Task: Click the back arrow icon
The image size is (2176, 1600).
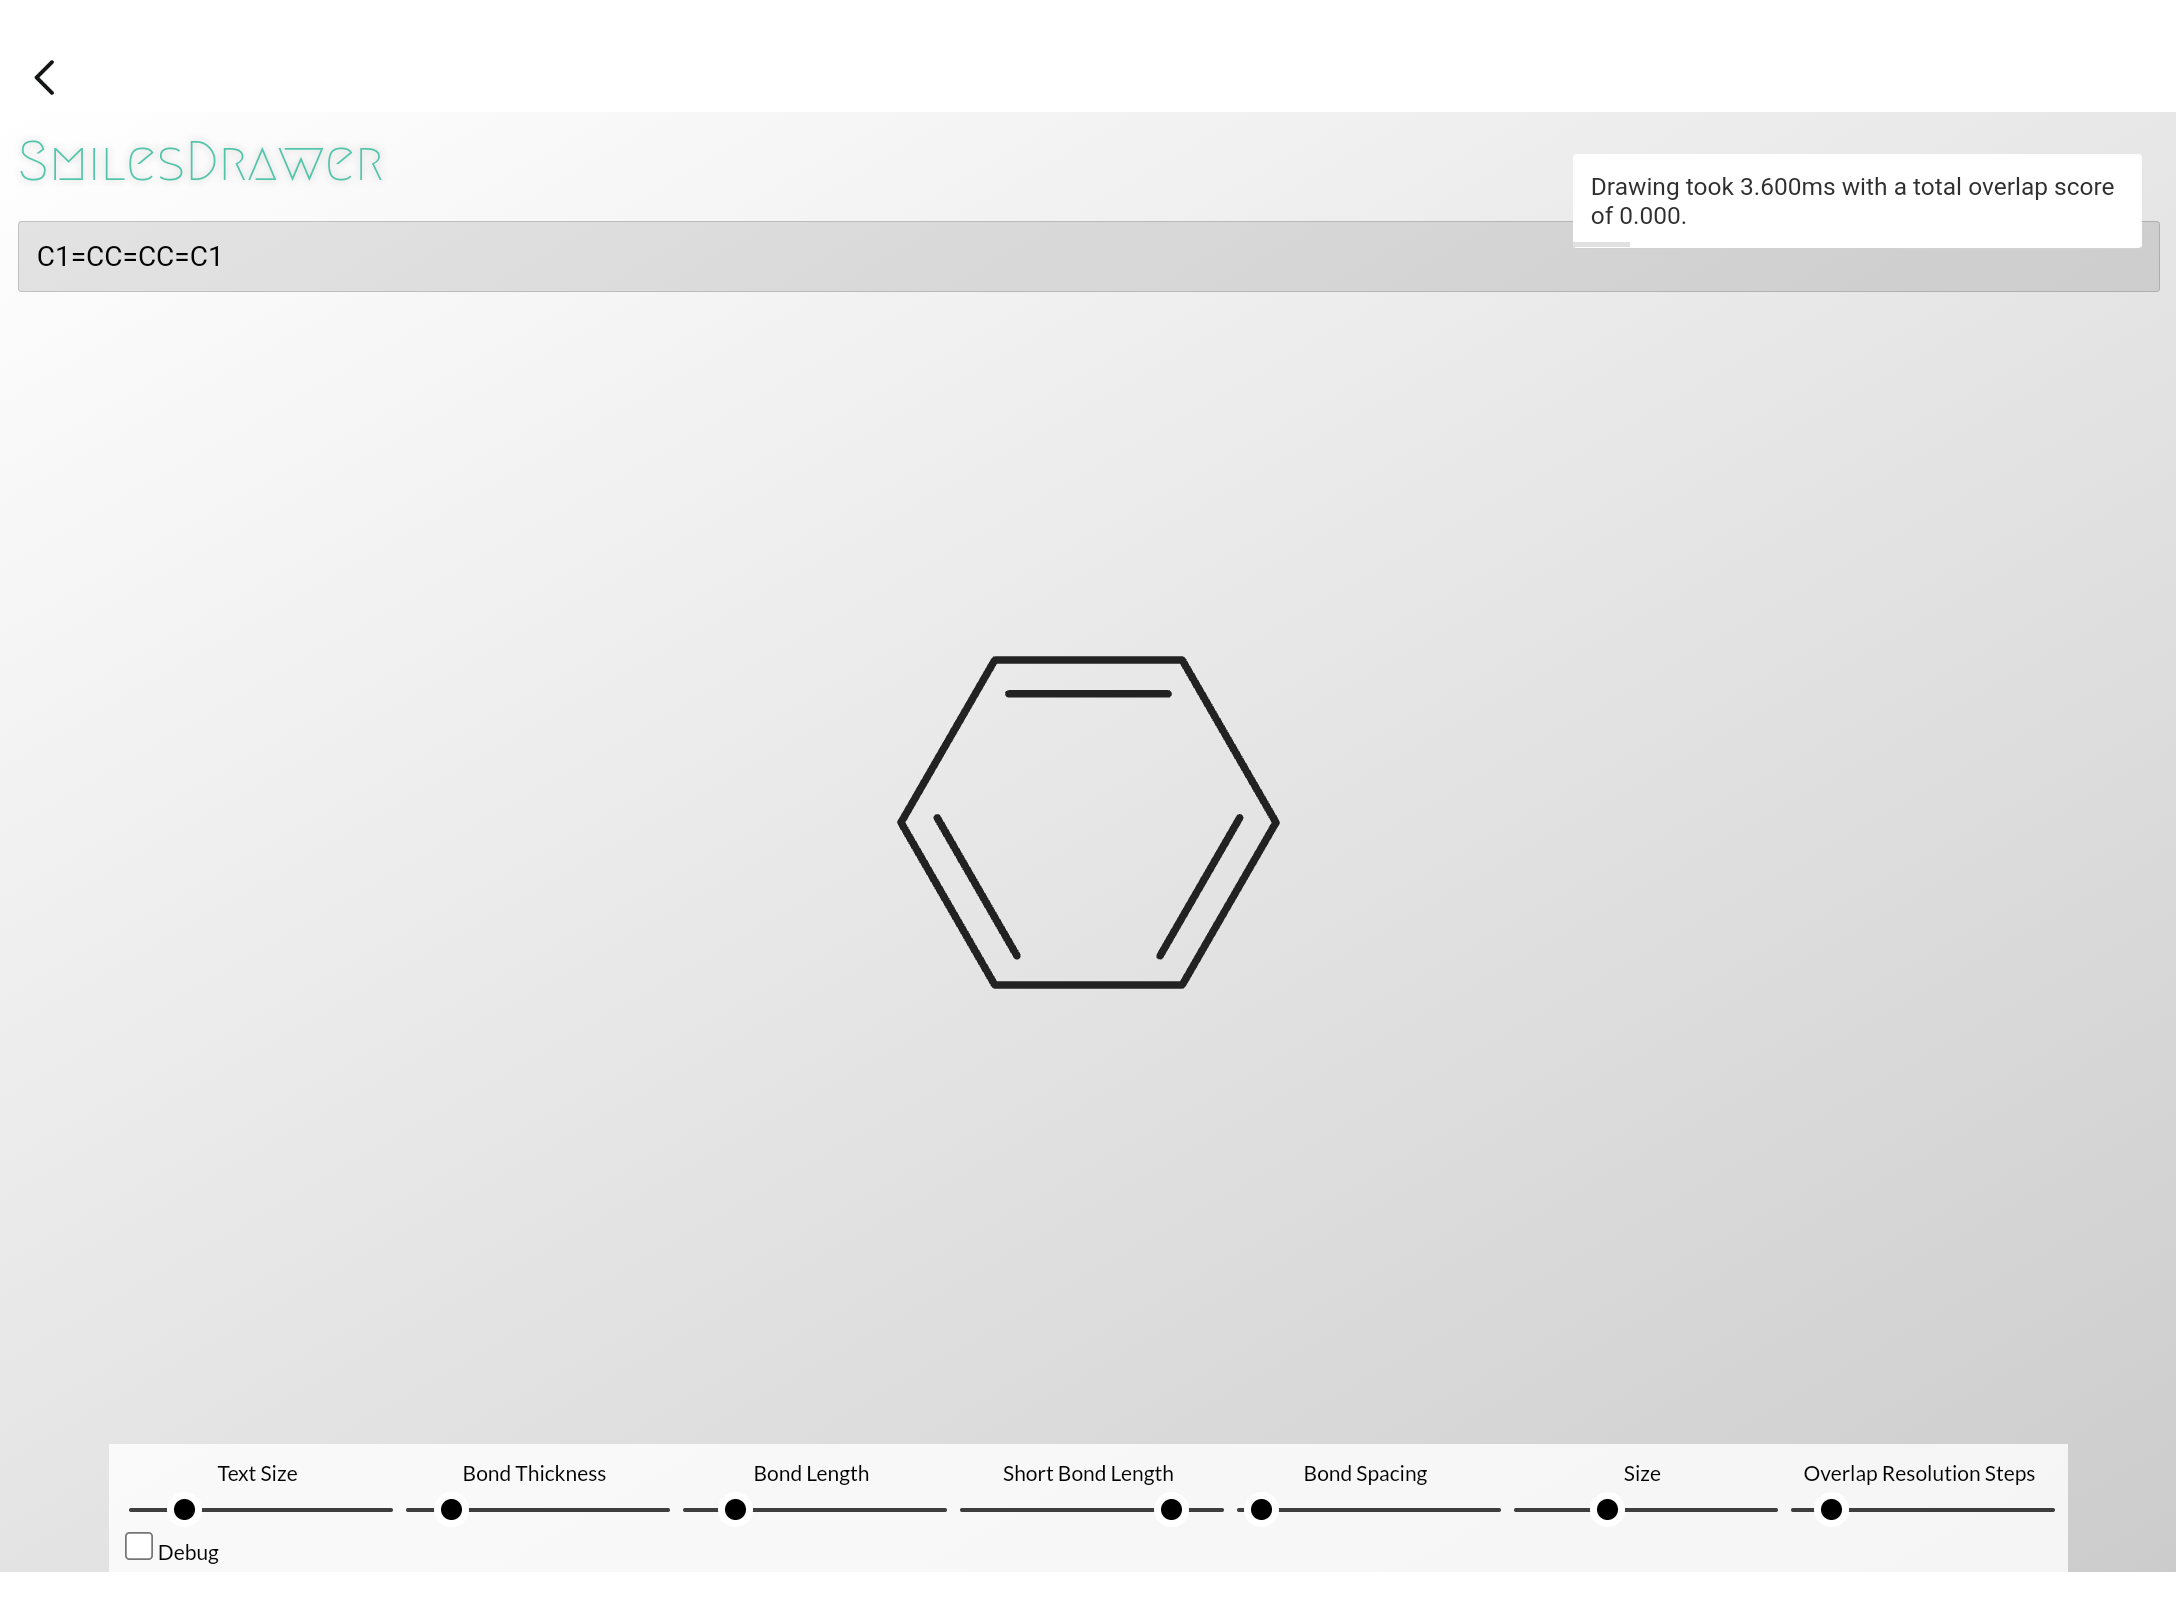Action: pyautogui.click(x=44, y=77)
